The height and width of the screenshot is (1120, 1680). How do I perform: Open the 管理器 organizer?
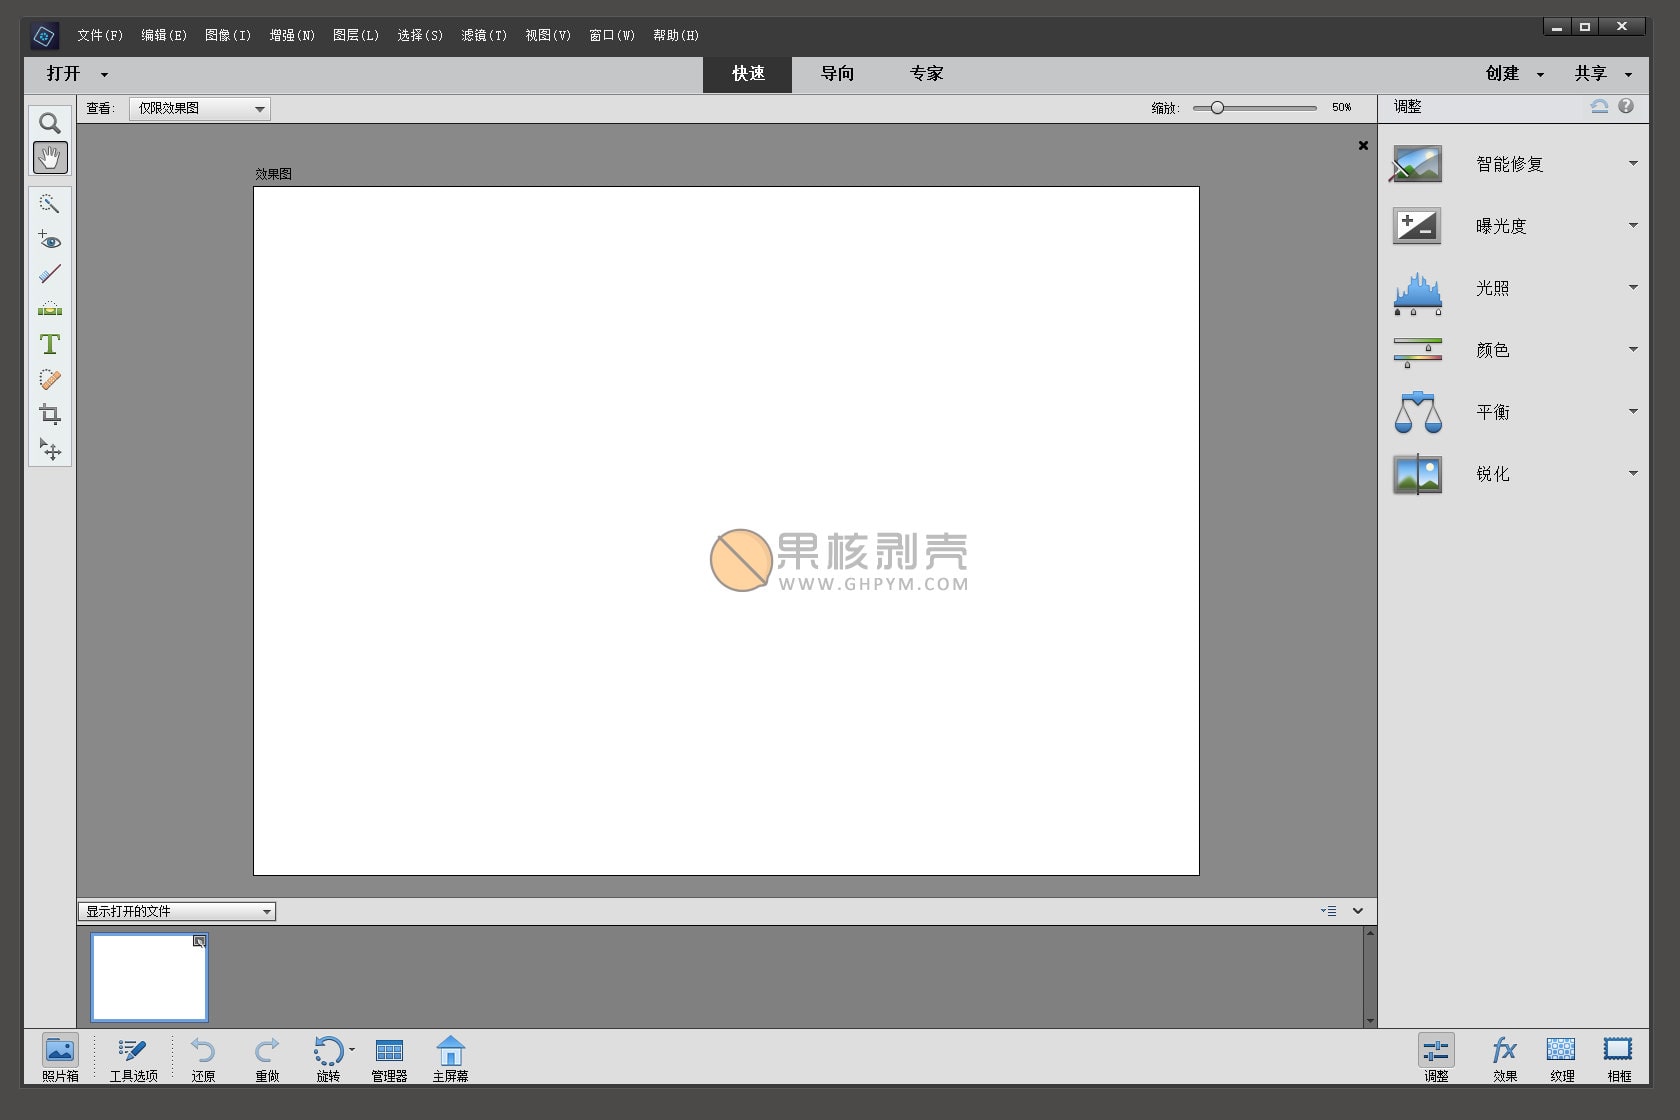(389, 1058)
